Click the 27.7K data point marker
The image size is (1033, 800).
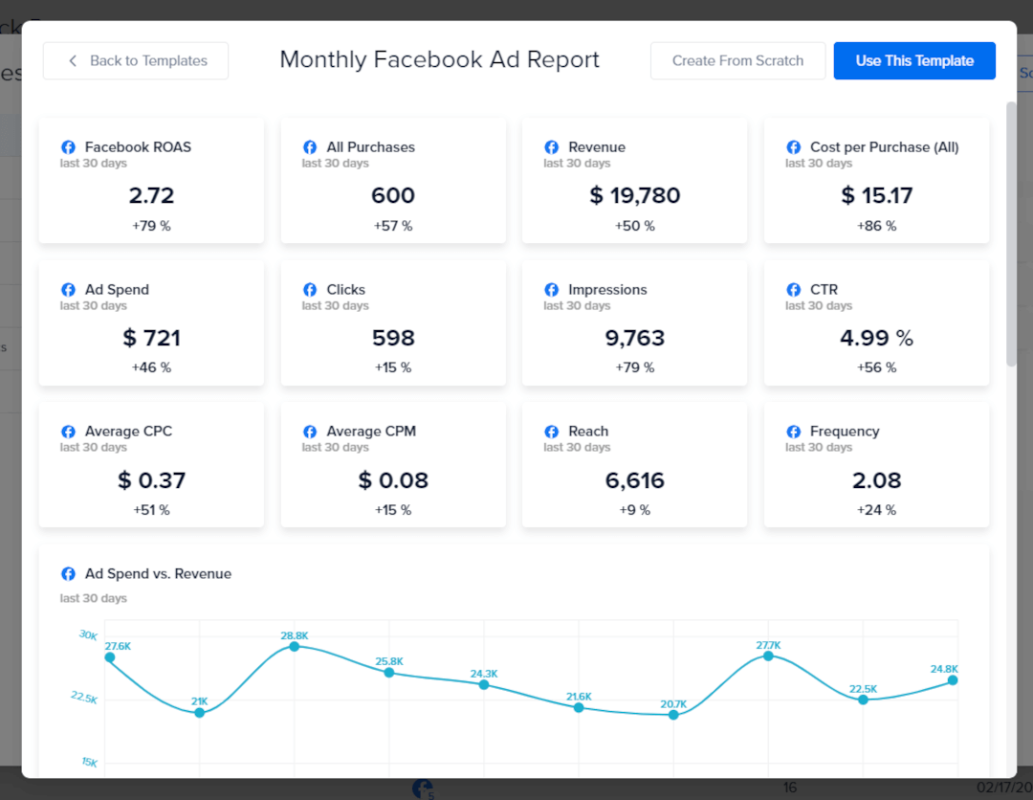(768, 655)
